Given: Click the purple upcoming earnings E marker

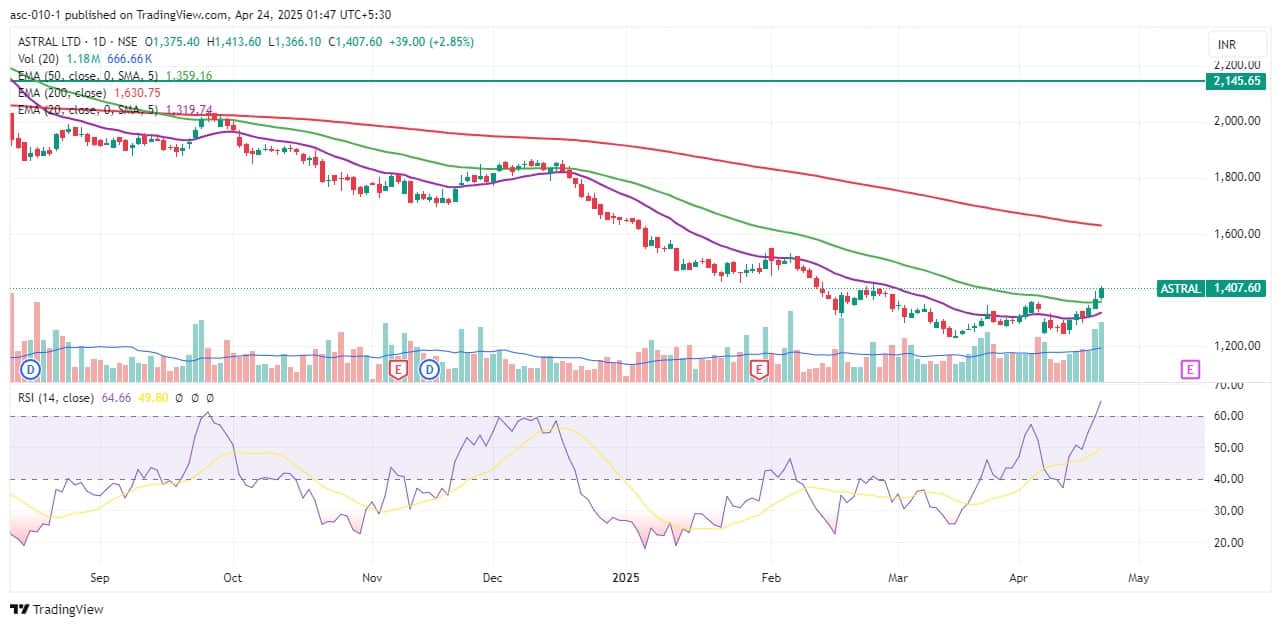Looking at the screenshot, I should click(1190, 370).
